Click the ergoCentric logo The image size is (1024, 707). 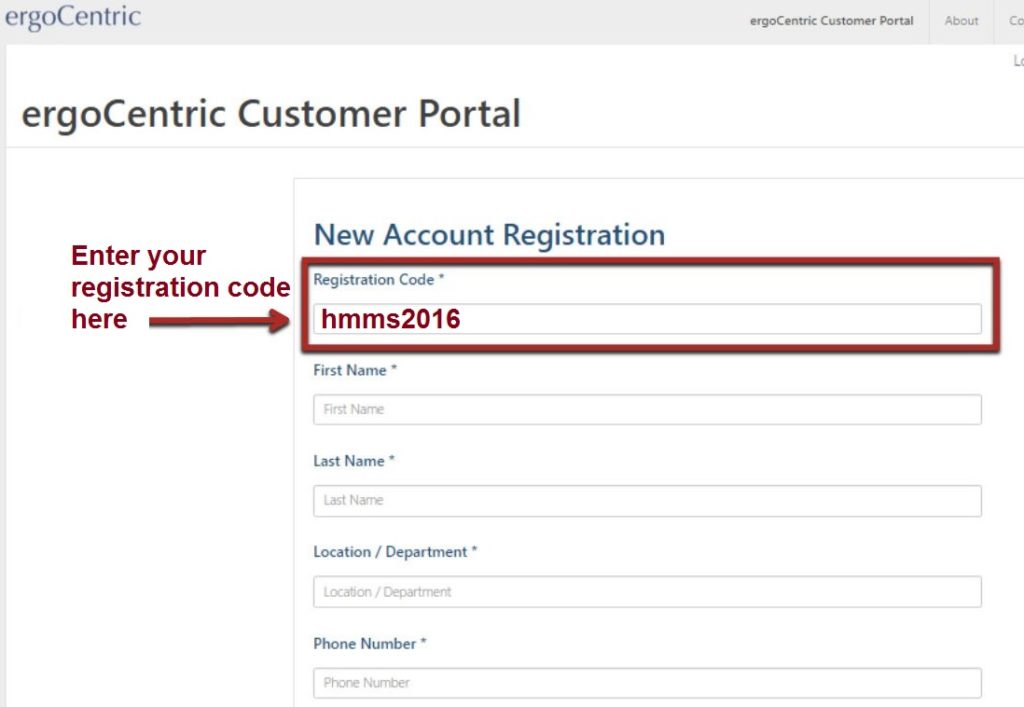tap(72, 17)
